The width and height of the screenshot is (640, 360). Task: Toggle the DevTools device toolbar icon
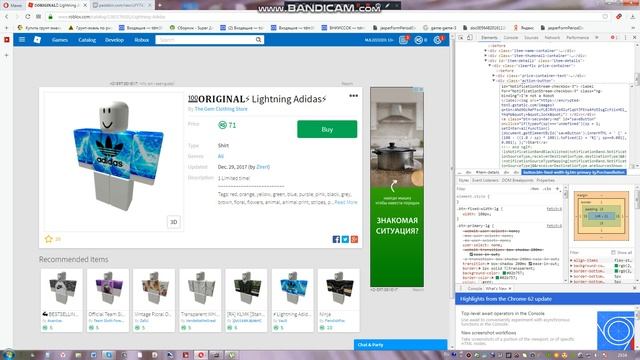(470, 38)
